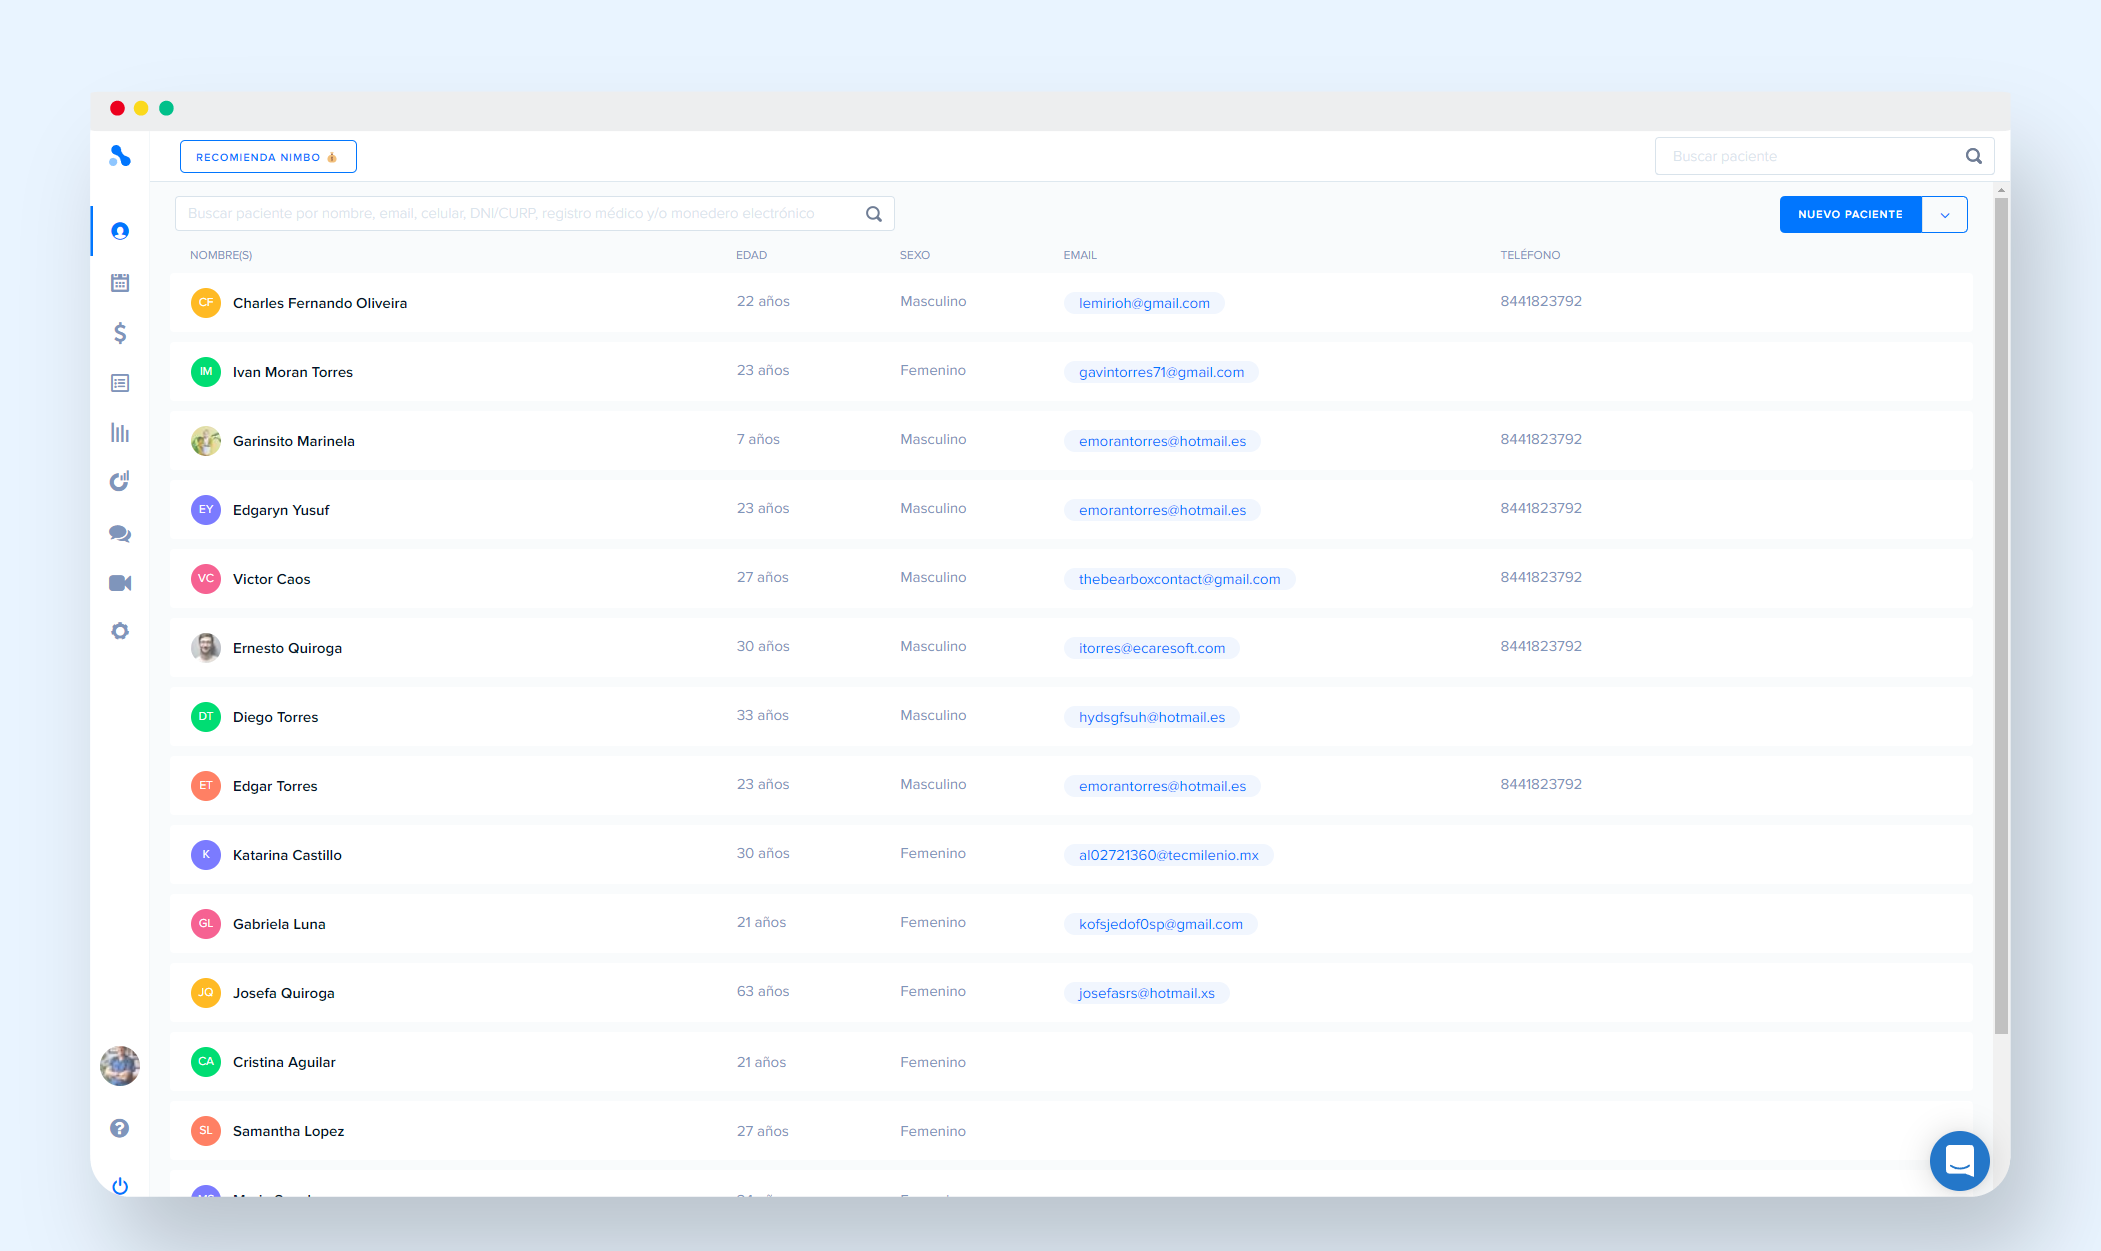This screenshot has height=1251, width=2101.
Task: Click the top-right Buscar paciente field
Action: 1810,156
